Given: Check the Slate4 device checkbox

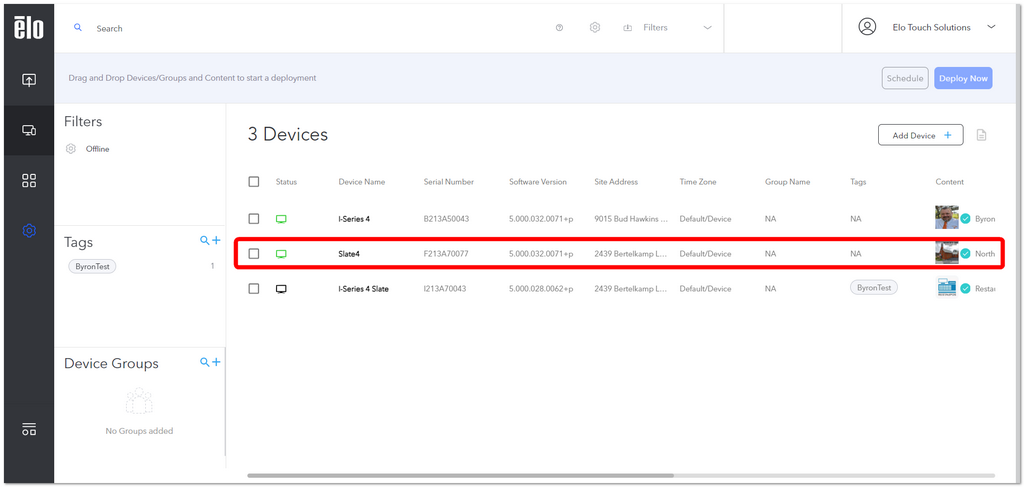Looking at the screenshot, I should (254, 253).
